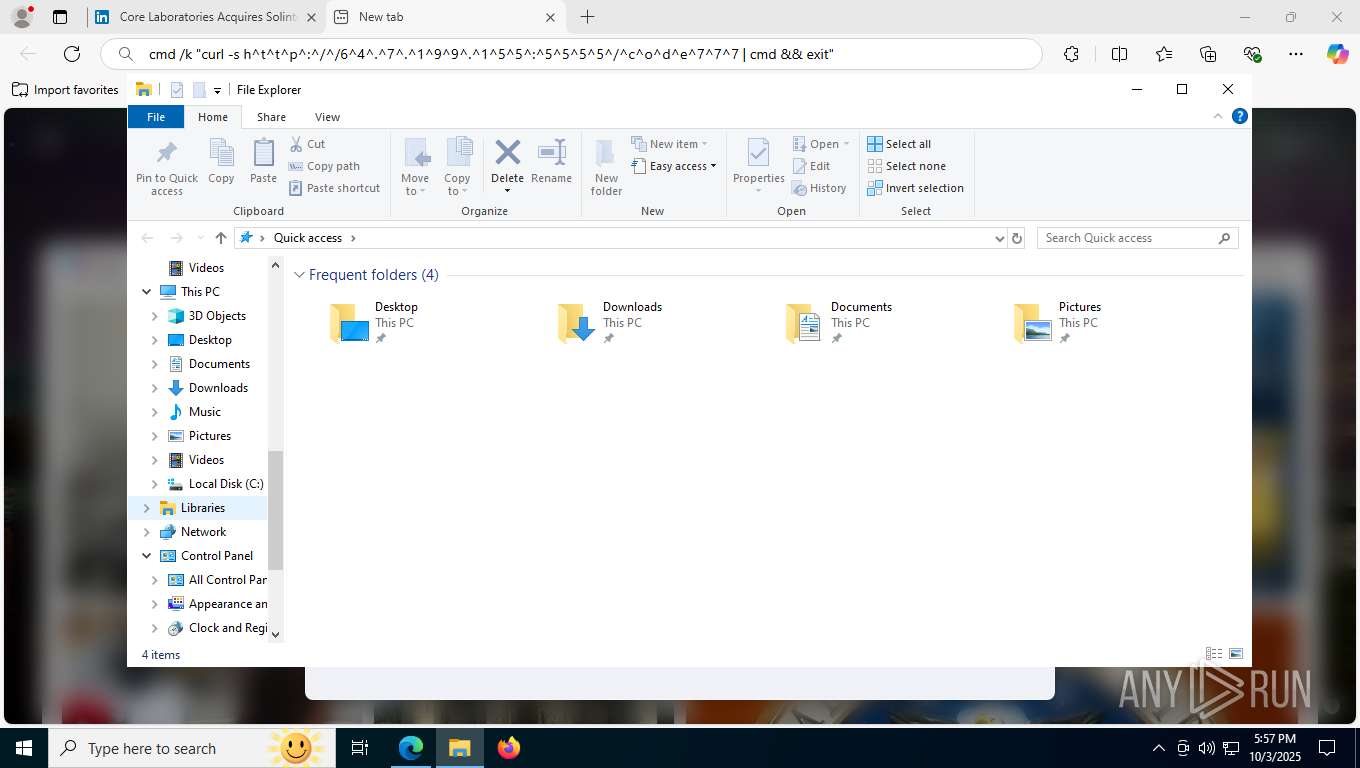Open Edge Extensions icon
This screenshot has height=768, width=1360.
pyautogui.click(x=1071, y=54)
